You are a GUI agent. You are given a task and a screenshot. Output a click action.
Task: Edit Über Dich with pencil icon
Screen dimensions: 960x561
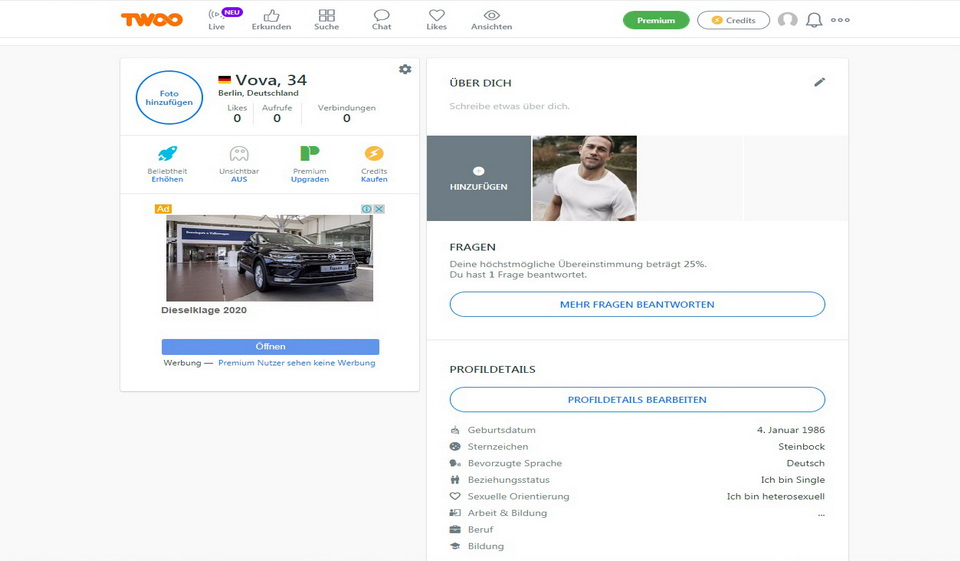[820, 82]
